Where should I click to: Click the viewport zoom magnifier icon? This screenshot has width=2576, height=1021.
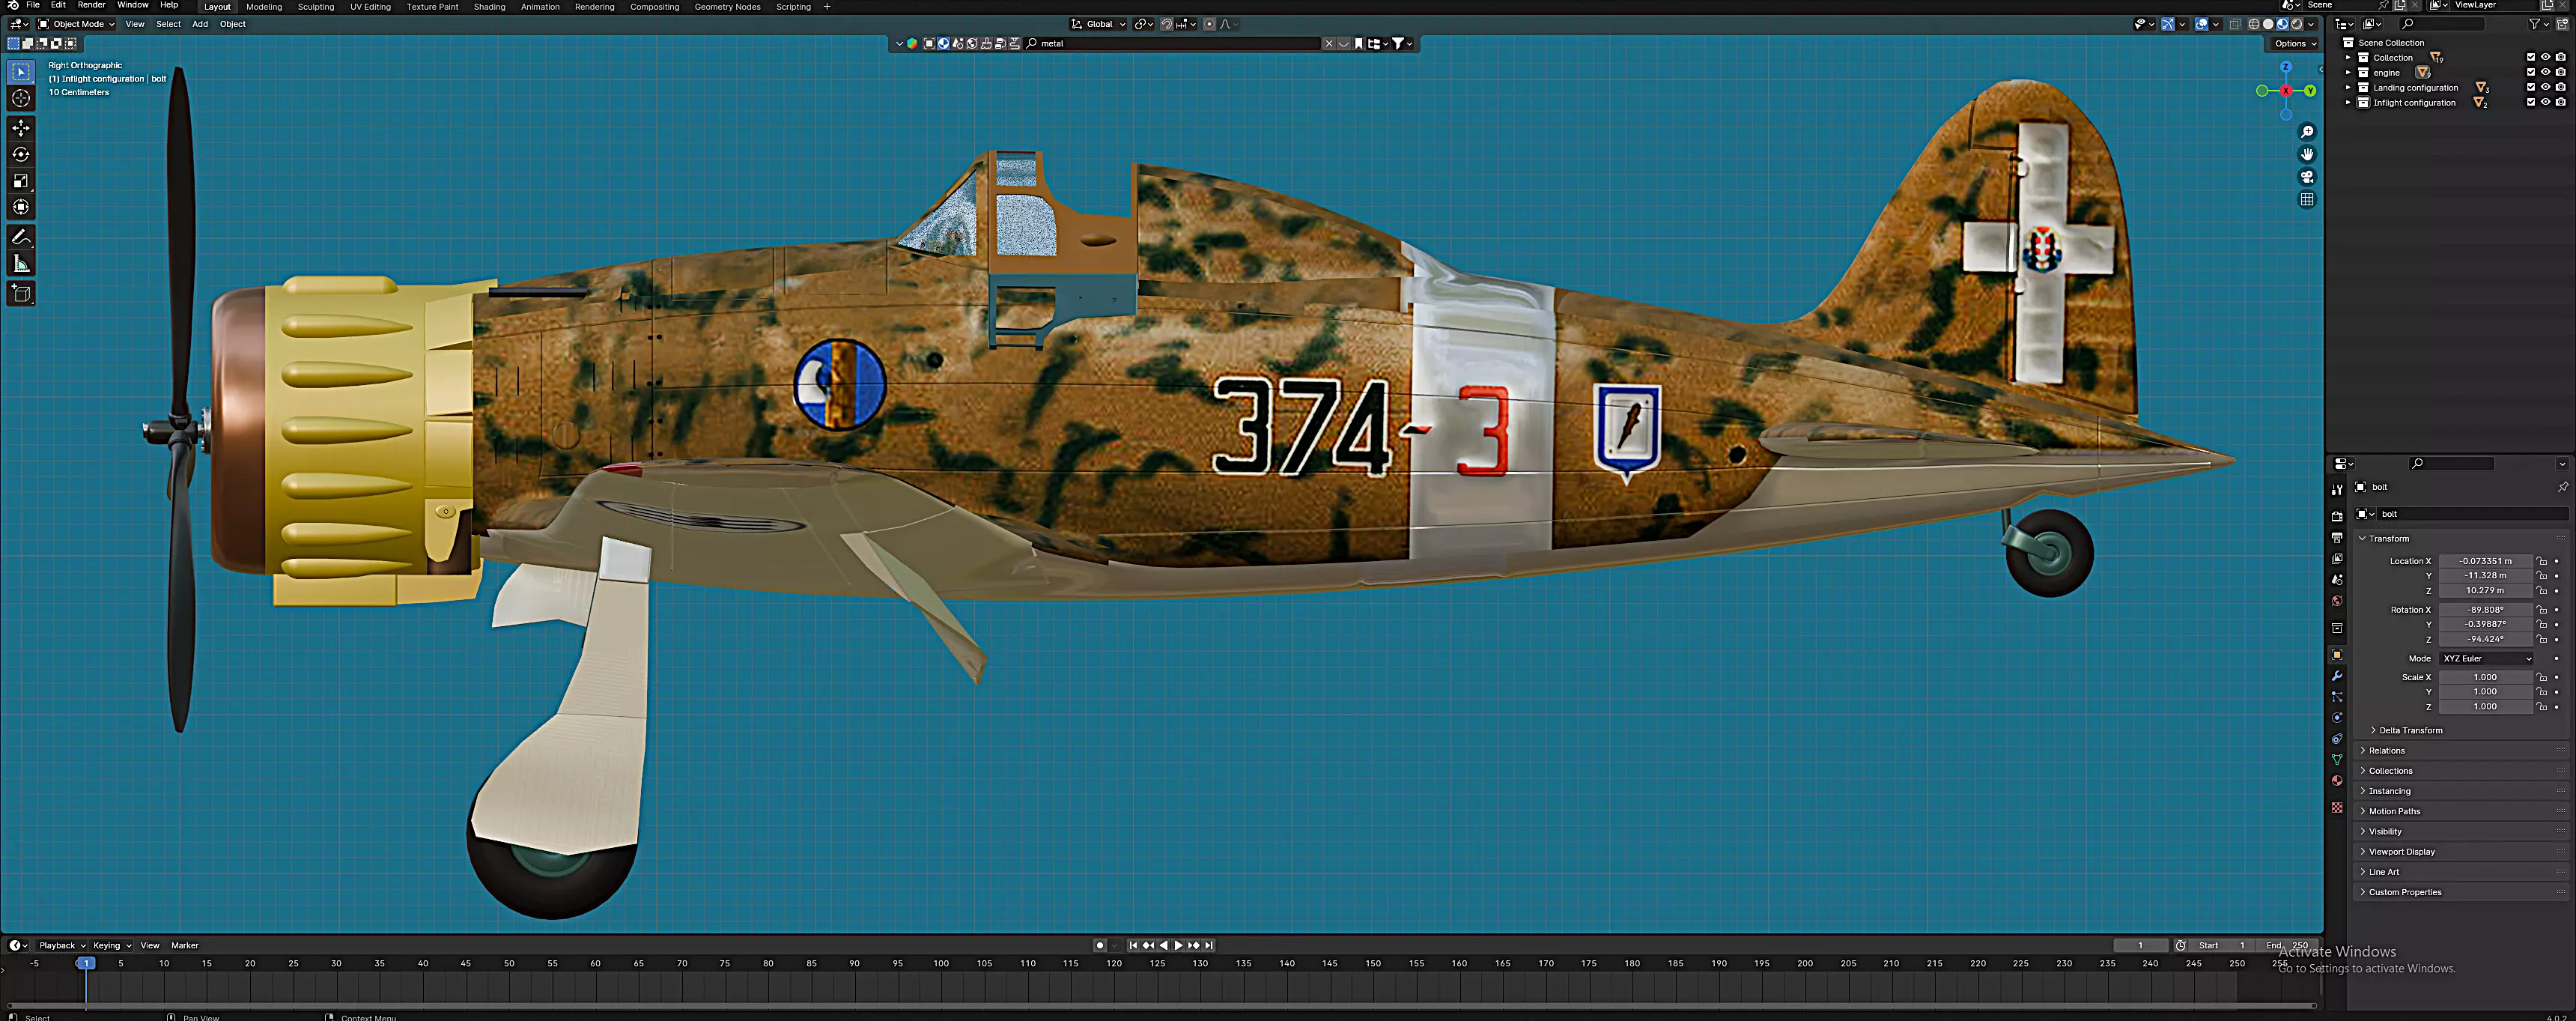click(x=2307, y=132)
